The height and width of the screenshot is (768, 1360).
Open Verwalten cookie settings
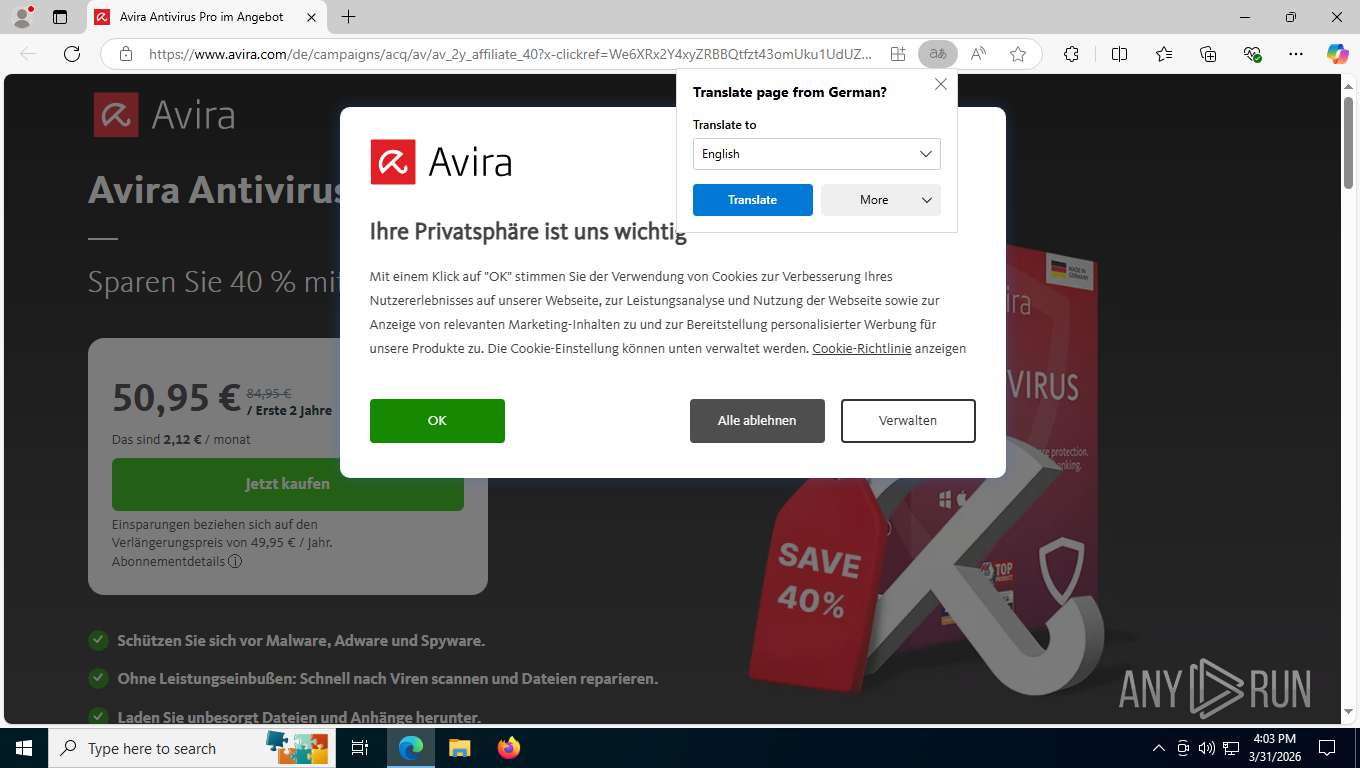(908, 421)
